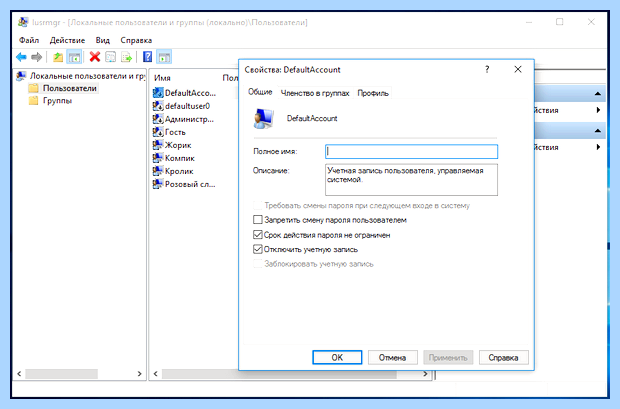Click the Описание text box
The height and width of the screenshot is (409, 620).
click(x=411, y=180)
